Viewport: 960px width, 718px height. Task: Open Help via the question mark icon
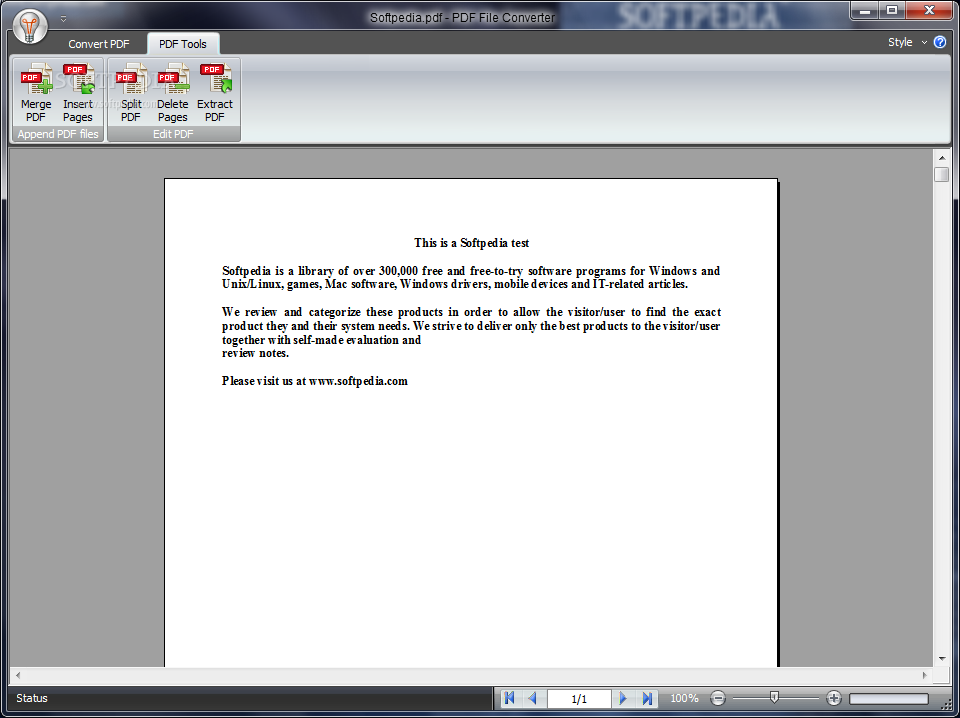940,42
